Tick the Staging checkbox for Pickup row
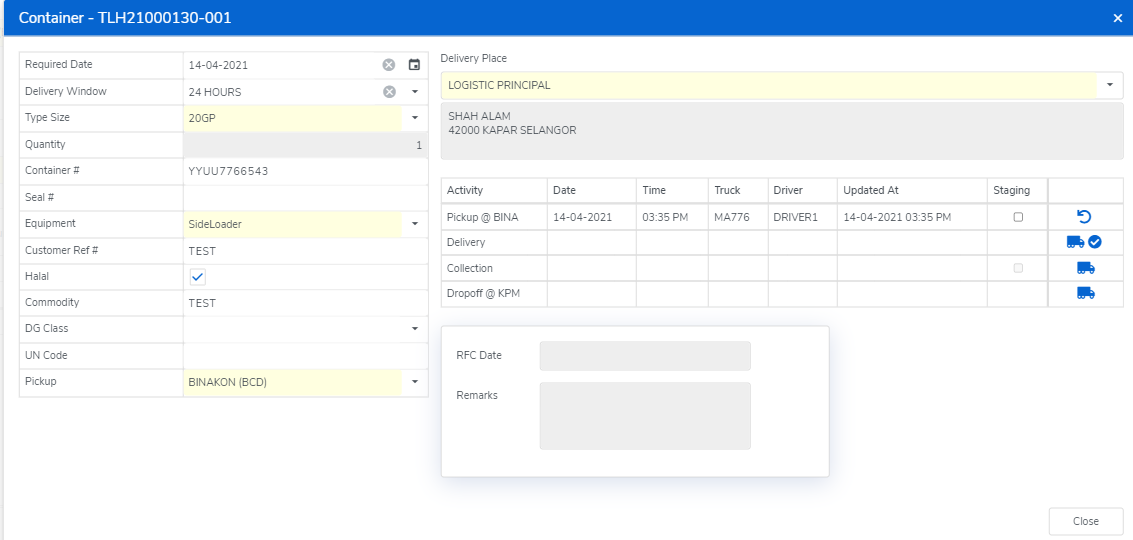Image resolution: width=1133 pixels, height=540 pixels. point(1018,217)
